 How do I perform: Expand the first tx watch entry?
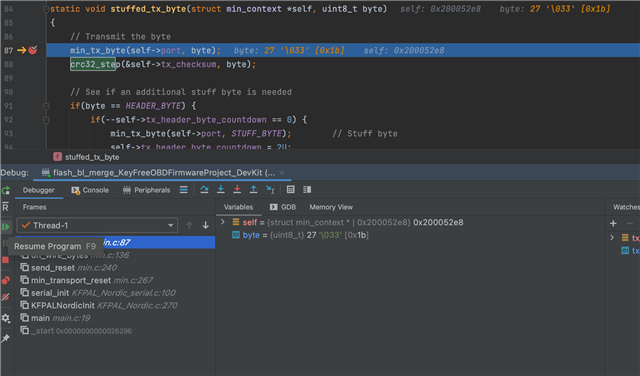tap(612, 237)
